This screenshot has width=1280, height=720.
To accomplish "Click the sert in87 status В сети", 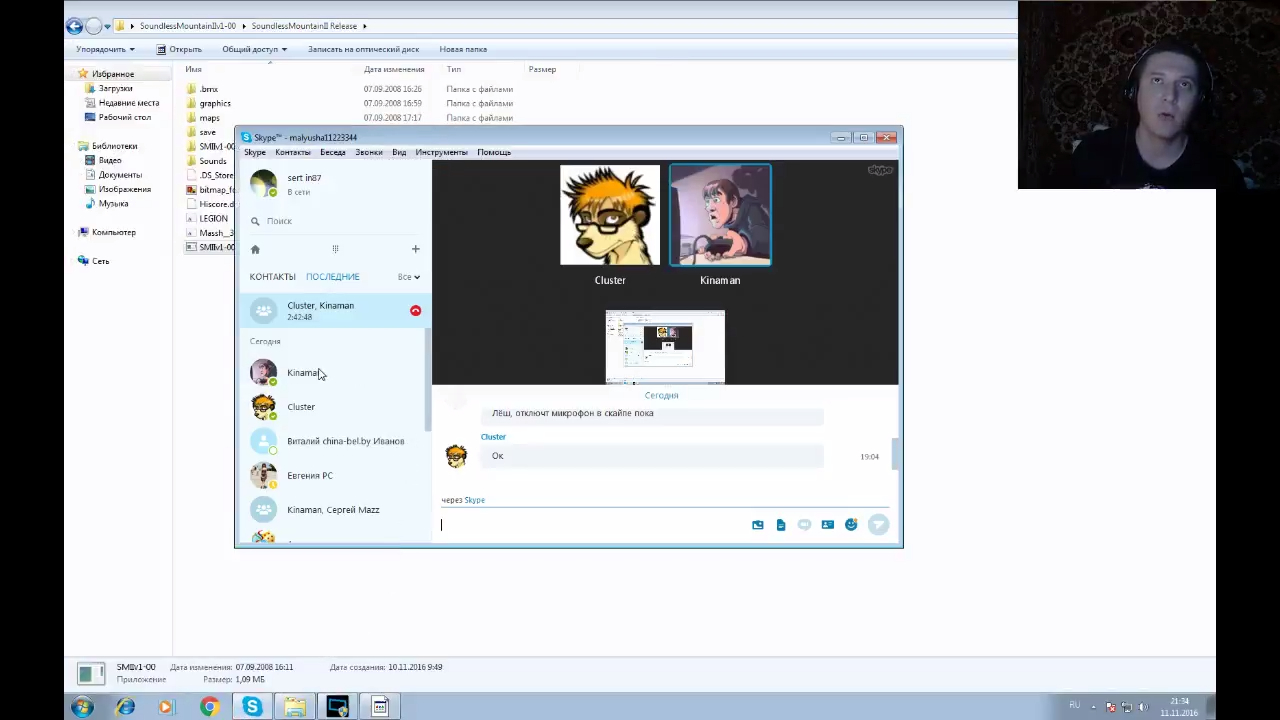I will (x=299, y=192).
